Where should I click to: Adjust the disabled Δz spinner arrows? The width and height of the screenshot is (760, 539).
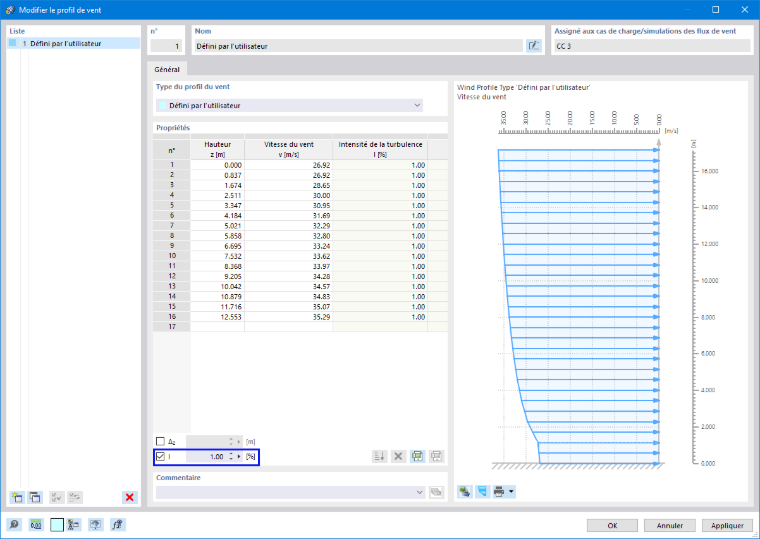(231, 441)
